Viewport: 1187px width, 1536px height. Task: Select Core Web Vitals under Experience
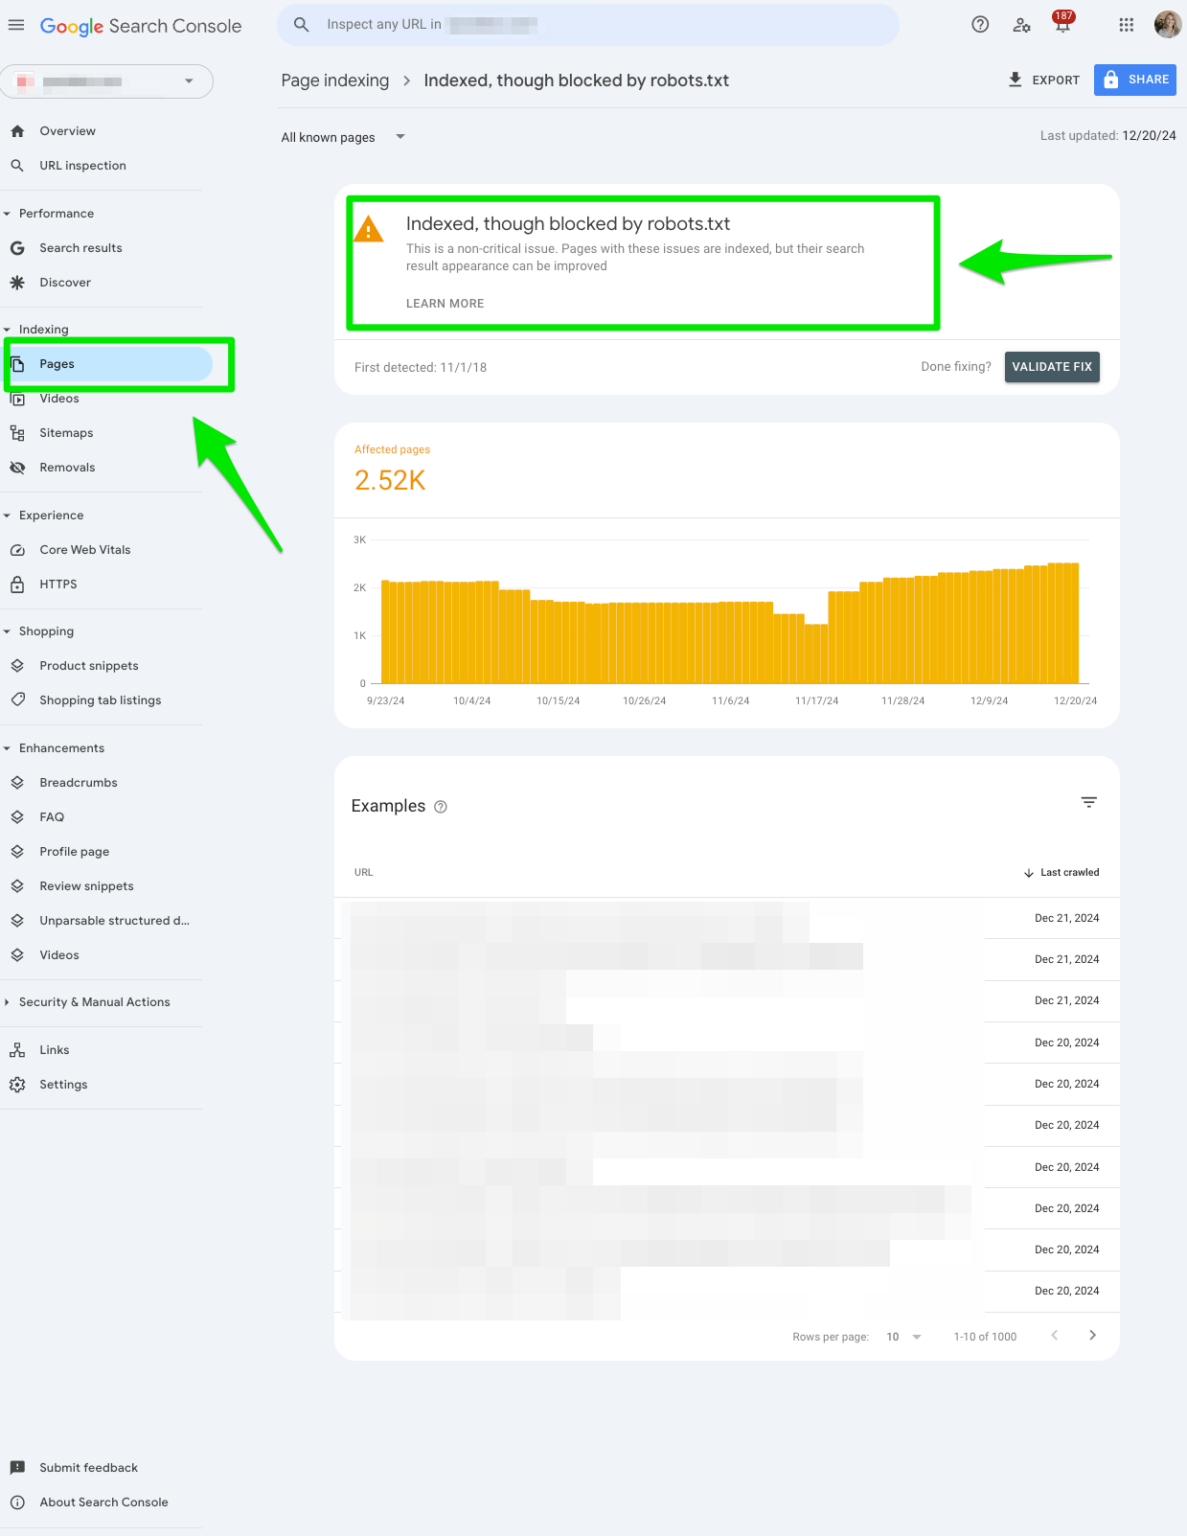(85, 549)
